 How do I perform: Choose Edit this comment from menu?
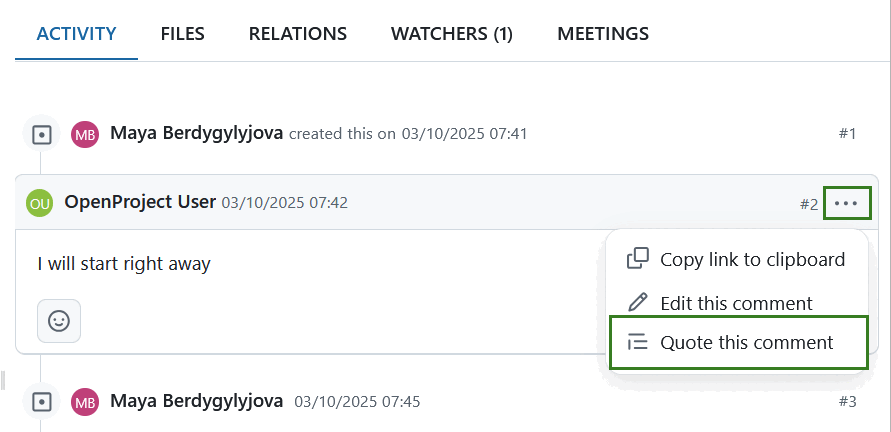coord(736,302)
